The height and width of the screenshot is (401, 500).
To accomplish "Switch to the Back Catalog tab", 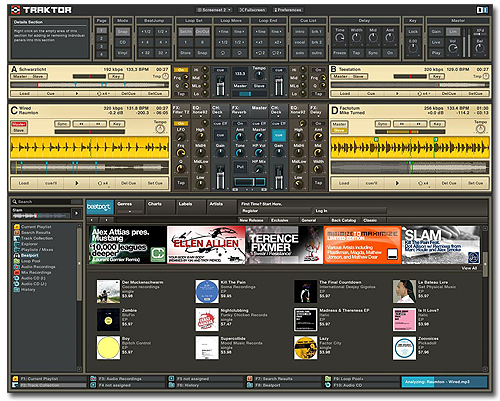I will point(343,220).
